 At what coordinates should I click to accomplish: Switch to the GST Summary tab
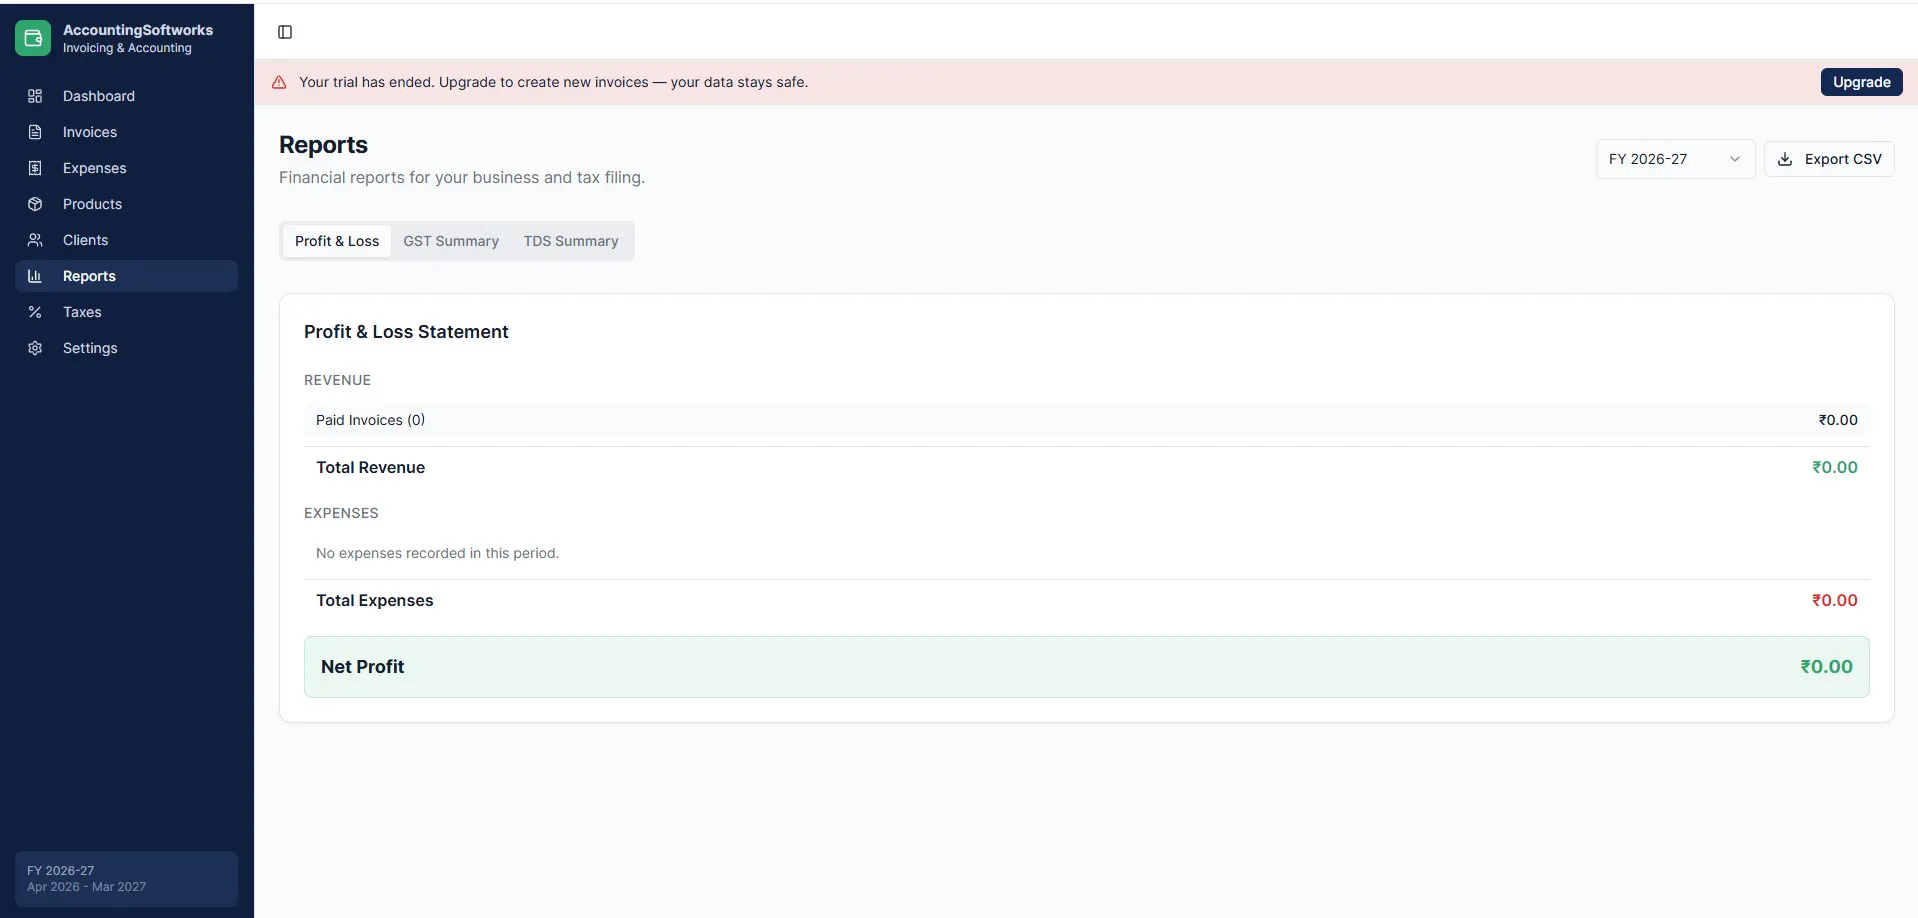(x=451, y=241)
